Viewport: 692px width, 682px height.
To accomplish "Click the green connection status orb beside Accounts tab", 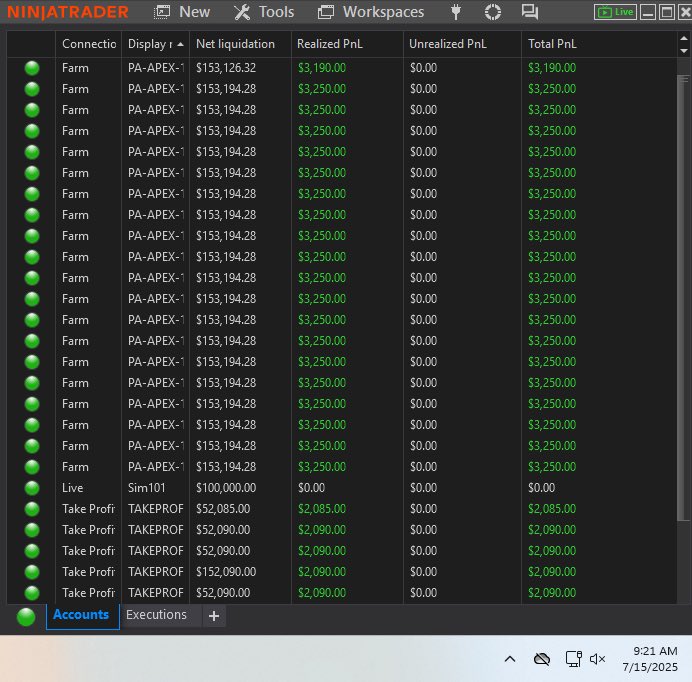I will (26, 616).
